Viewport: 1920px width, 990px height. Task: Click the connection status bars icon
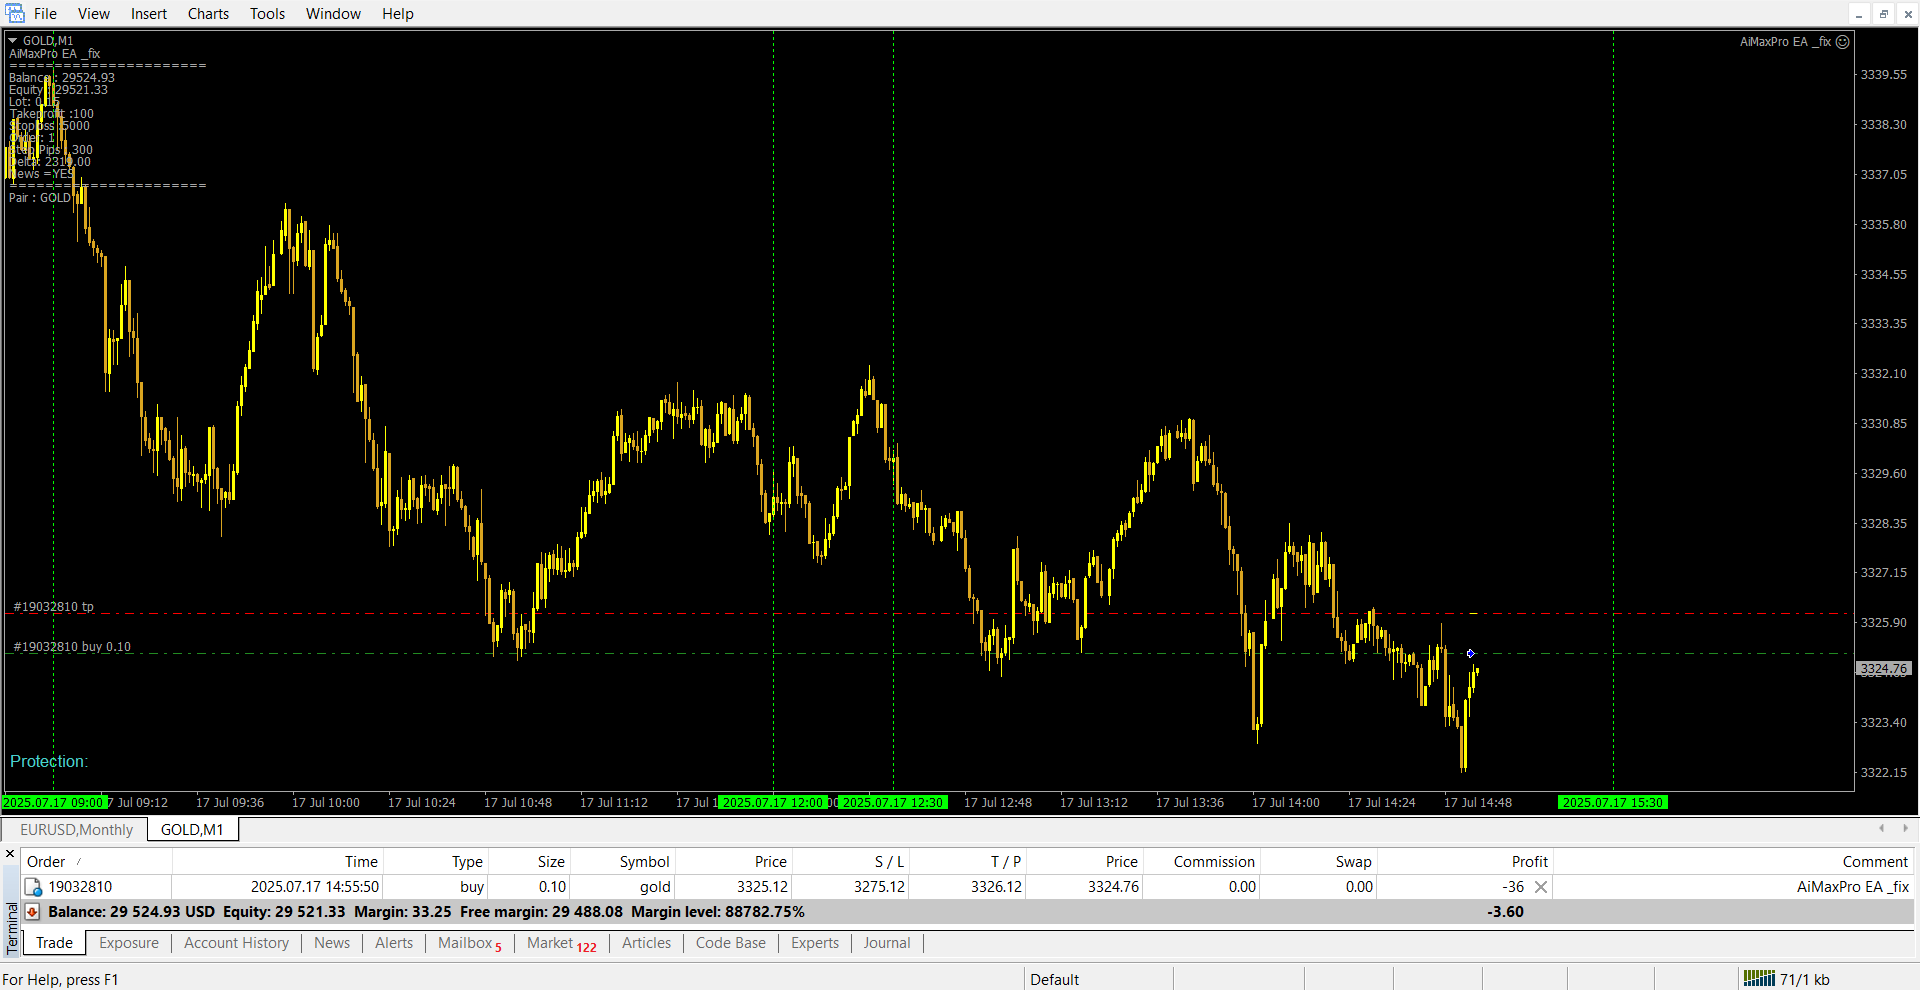point(1759,979)
